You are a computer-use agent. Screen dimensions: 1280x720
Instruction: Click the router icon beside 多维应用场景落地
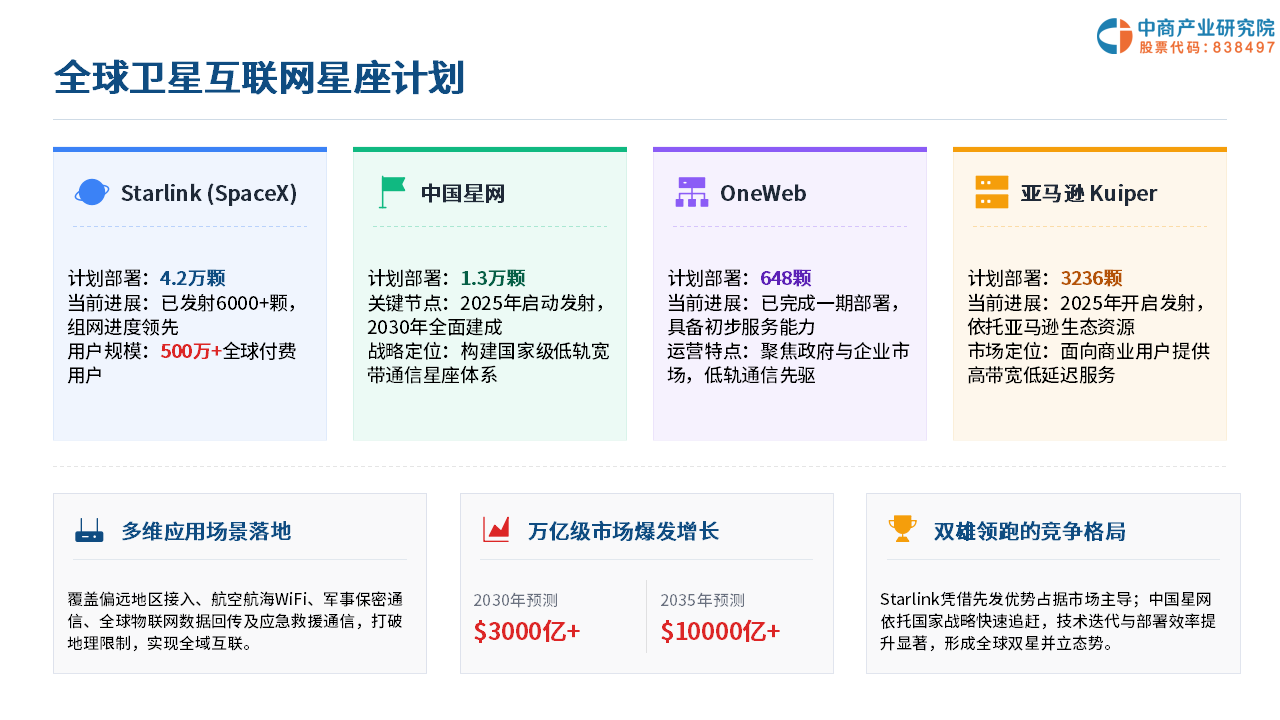[89, 530]
